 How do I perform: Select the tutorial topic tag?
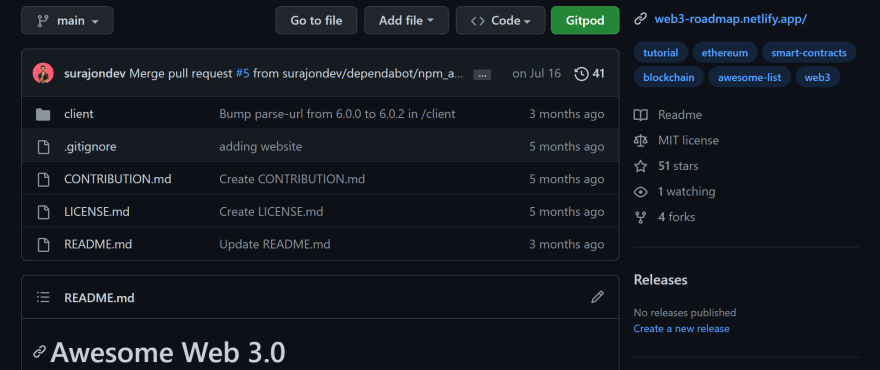pos(661,53)
